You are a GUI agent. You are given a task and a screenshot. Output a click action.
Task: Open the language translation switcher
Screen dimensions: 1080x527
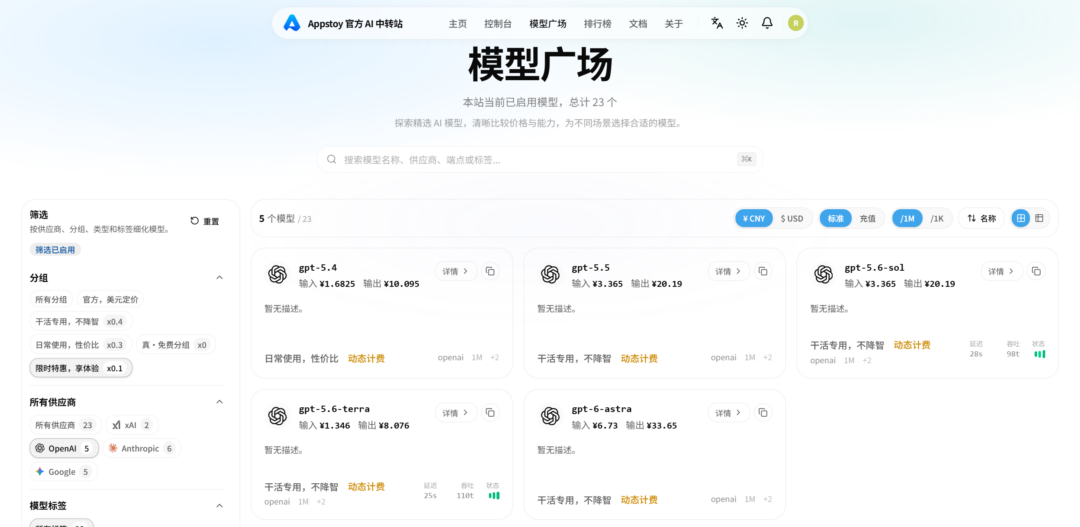[717, 23]
